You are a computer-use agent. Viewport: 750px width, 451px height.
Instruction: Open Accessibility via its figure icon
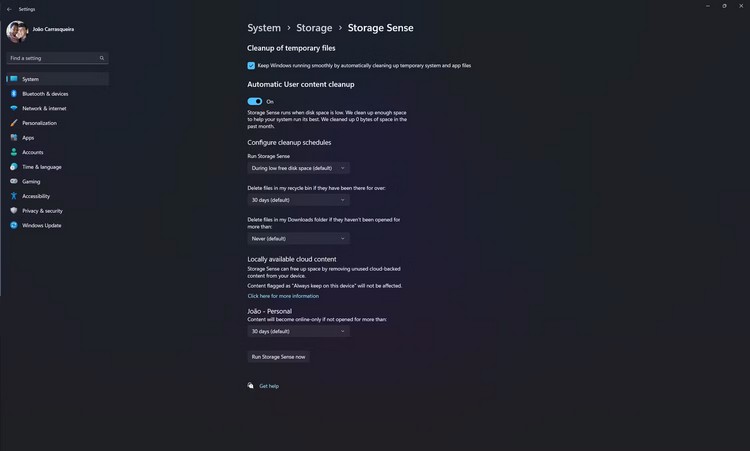pyautogui.click(x=13, y=196)
